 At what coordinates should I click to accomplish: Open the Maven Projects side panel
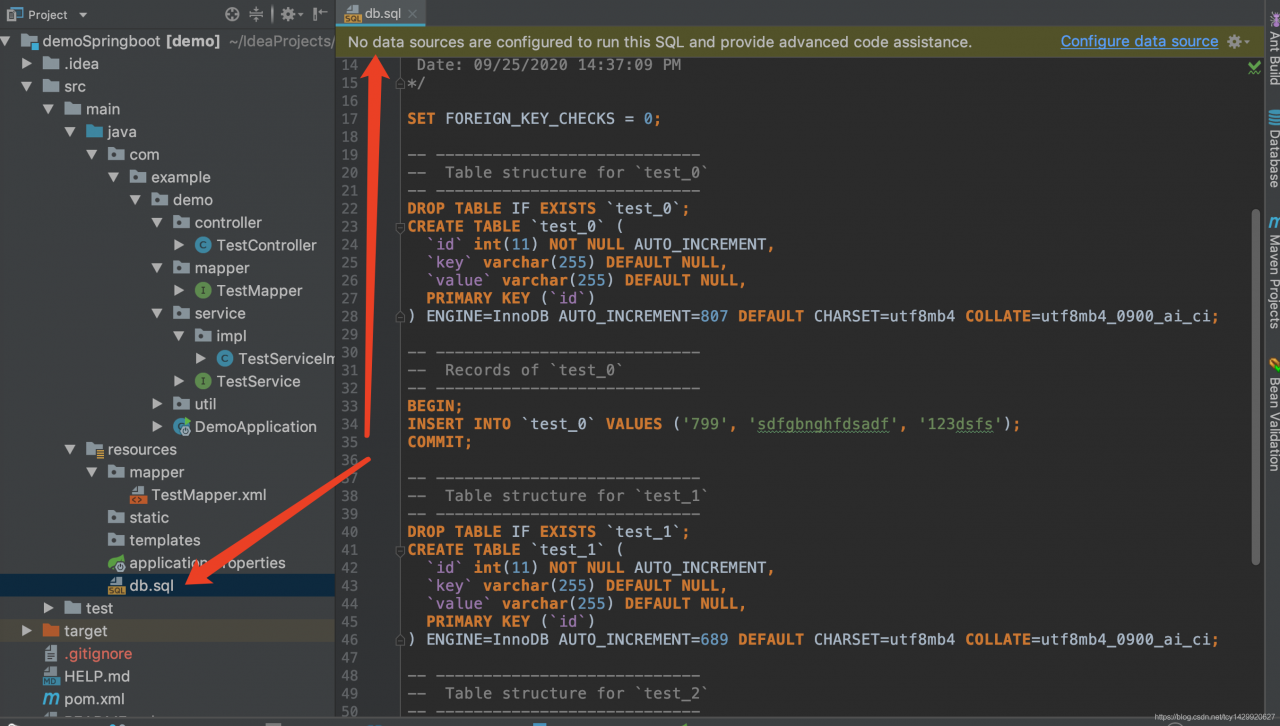coord(1273,272)
